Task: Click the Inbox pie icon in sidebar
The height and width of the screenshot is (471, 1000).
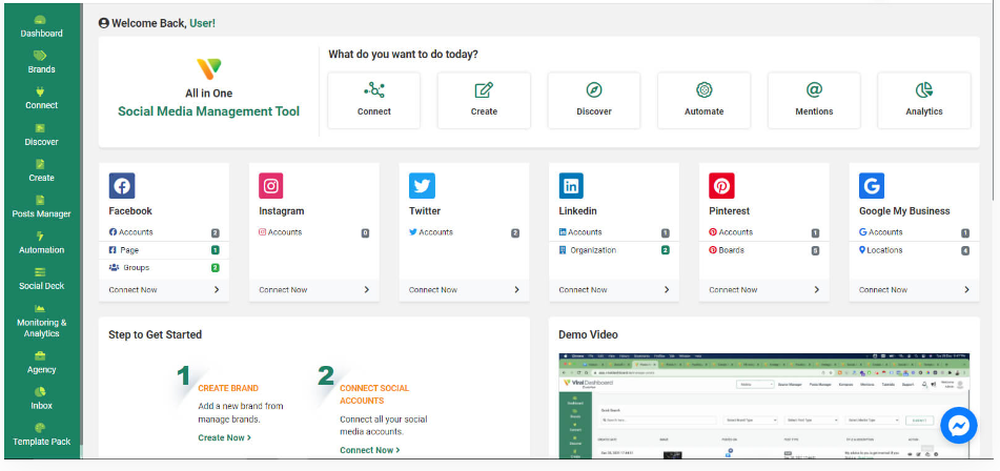Action: 40,391
